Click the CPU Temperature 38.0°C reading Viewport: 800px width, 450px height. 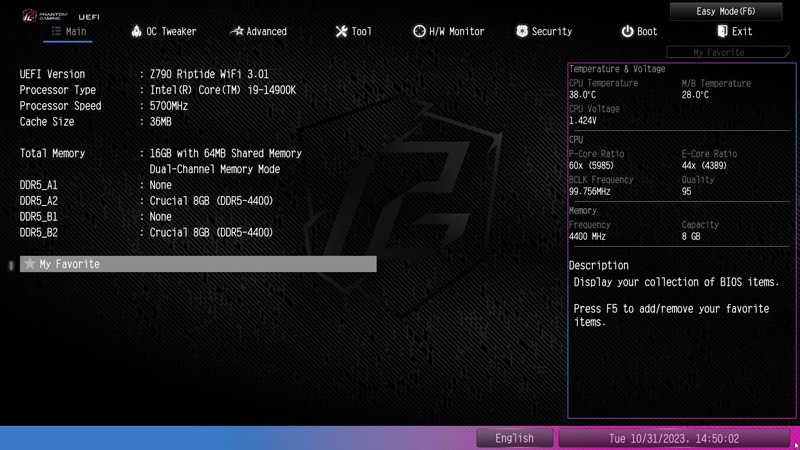tap(582, 95)
